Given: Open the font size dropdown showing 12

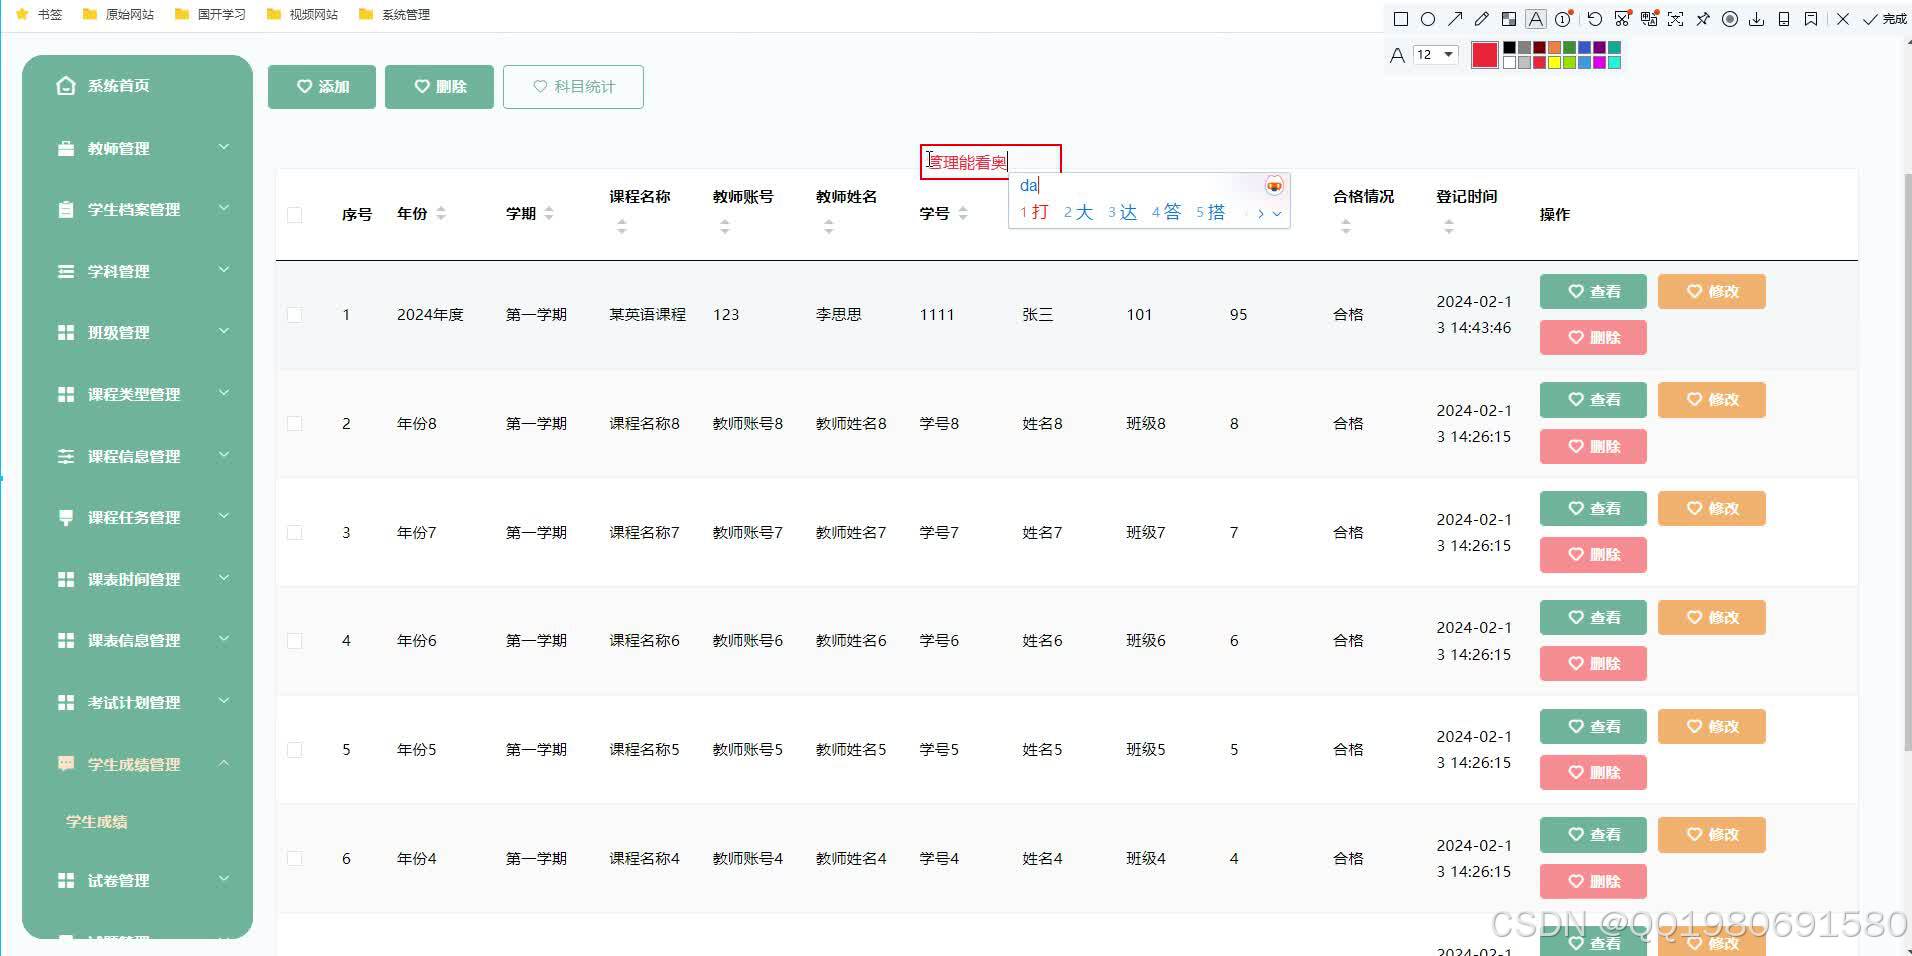Looking at the screenshot, I should click(x=1437, y=55).
